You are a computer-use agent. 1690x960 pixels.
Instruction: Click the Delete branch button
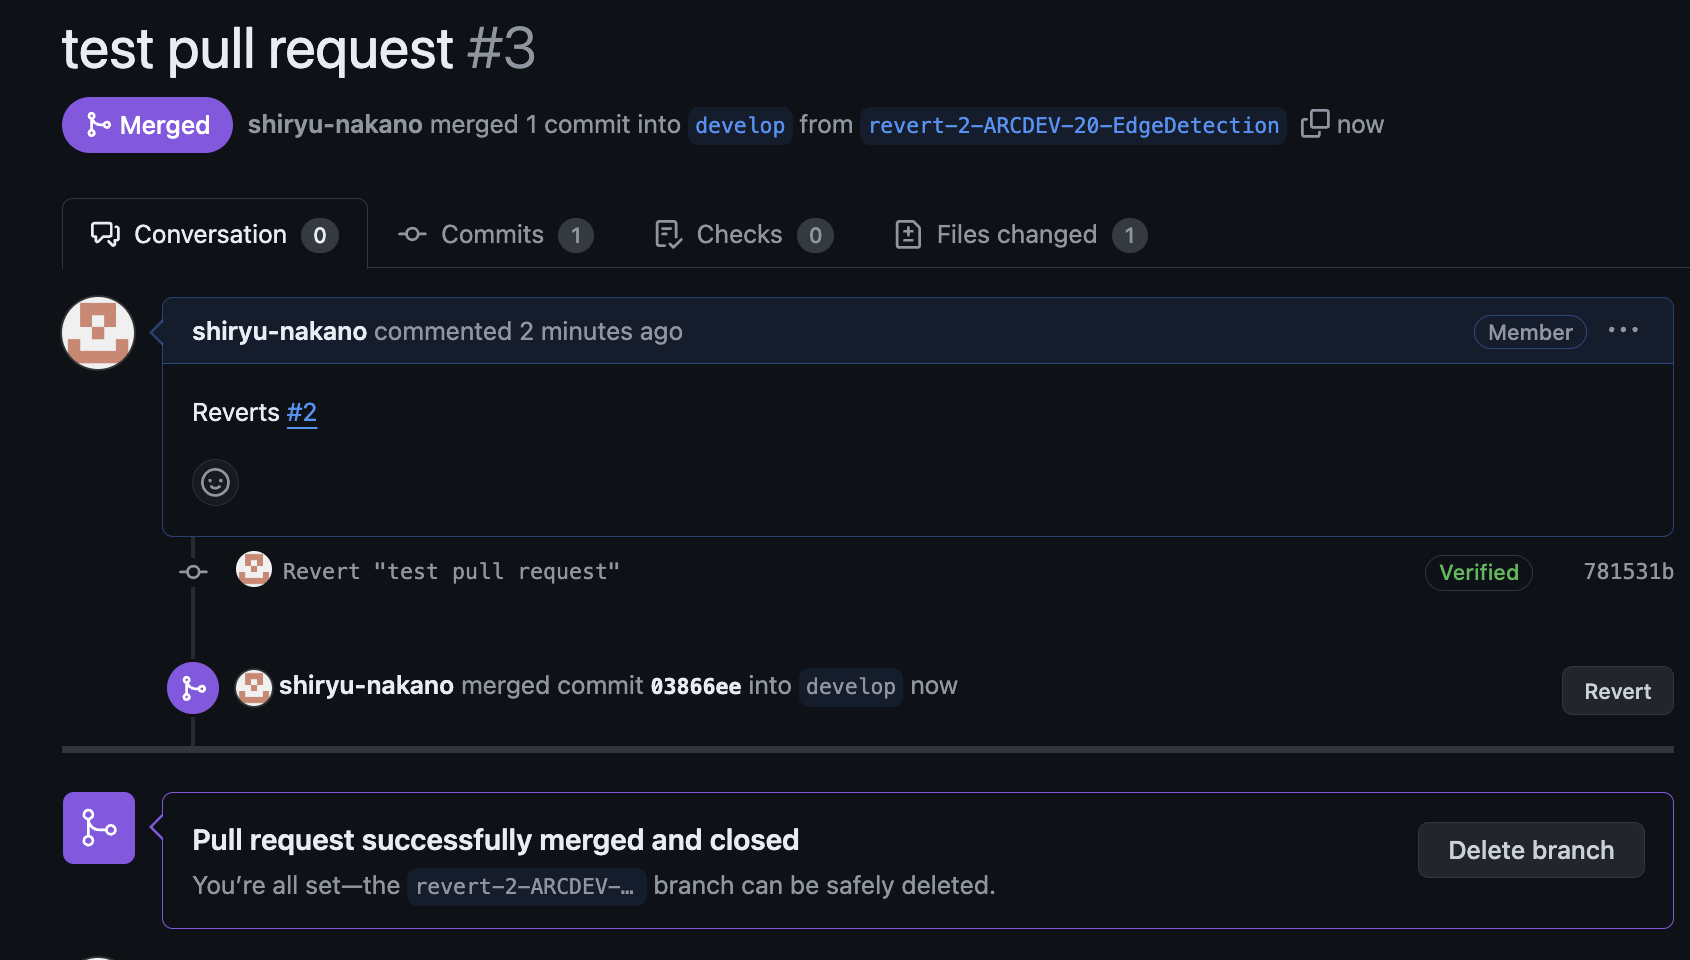[1530, 850]
